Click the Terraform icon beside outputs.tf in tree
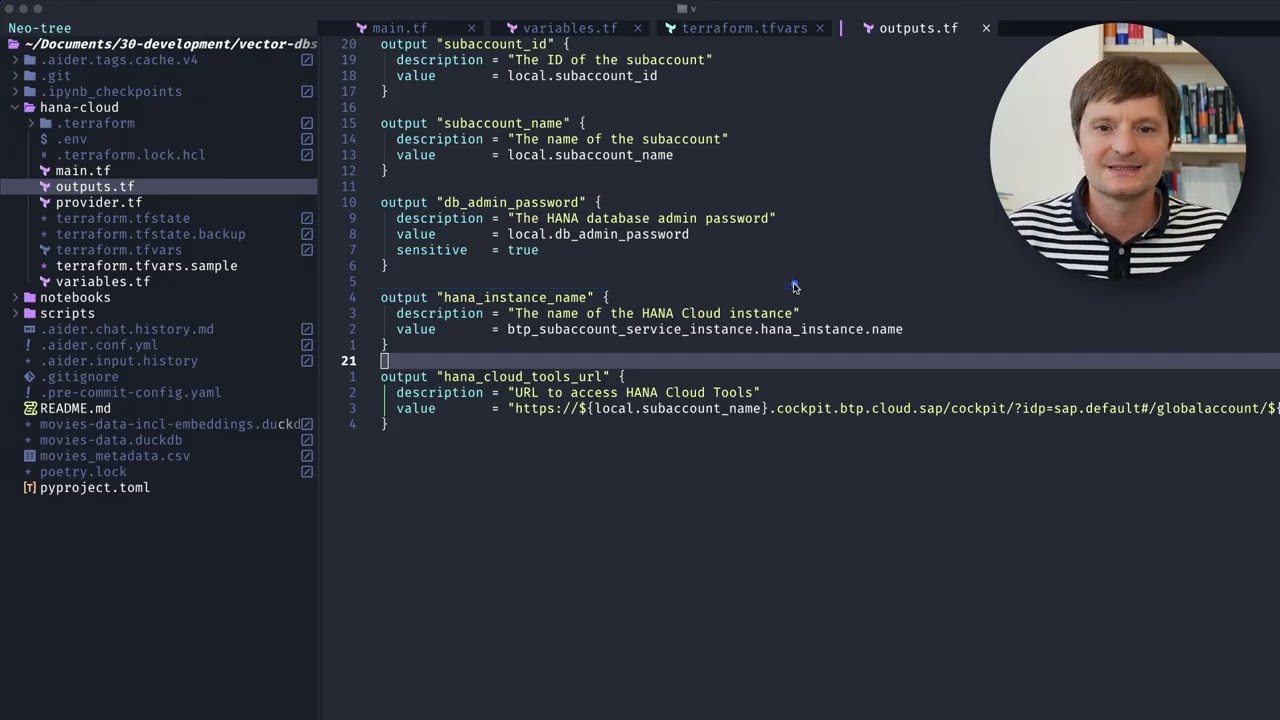1280x720 pixels. [45, 187]
